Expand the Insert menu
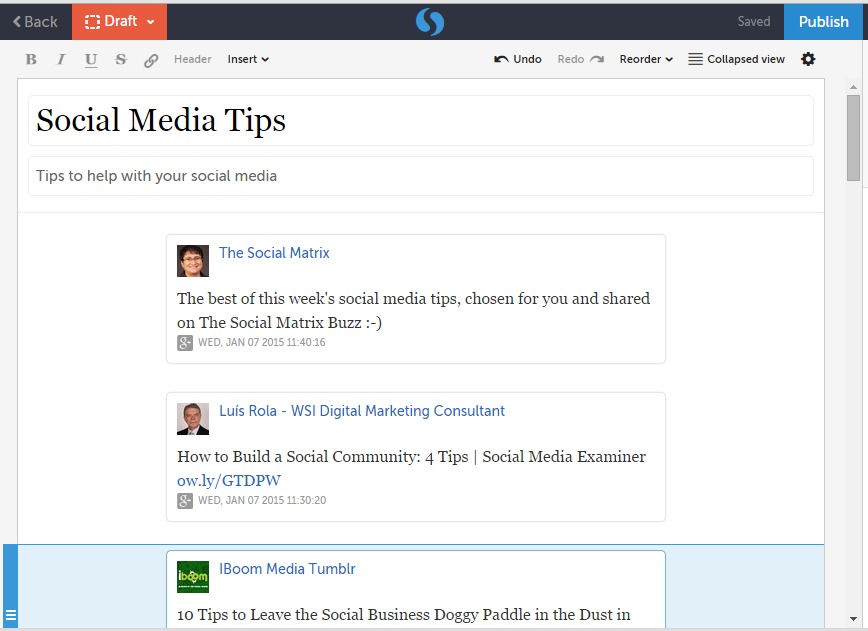Viewport: 868px width, 631px height. [248, 59]
